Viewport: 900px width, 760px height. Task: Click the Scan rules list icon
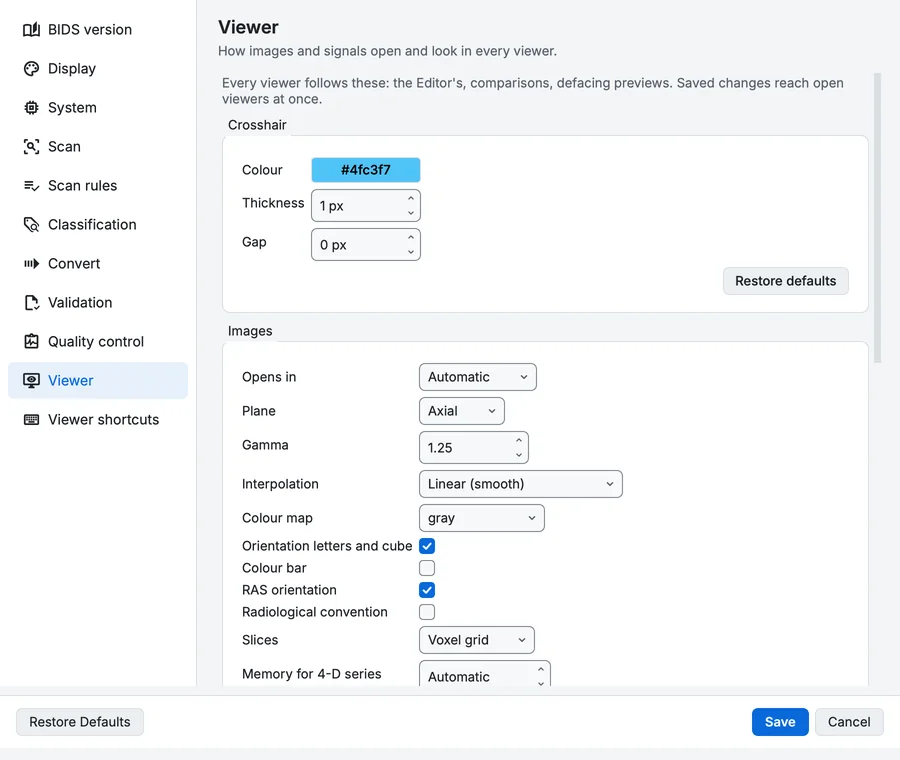tap(32, 185)
